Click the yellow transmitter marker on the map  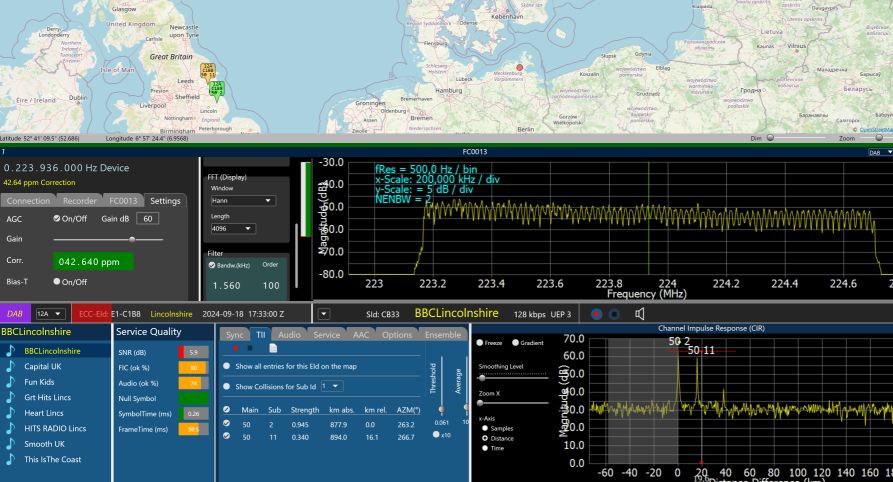208,71
